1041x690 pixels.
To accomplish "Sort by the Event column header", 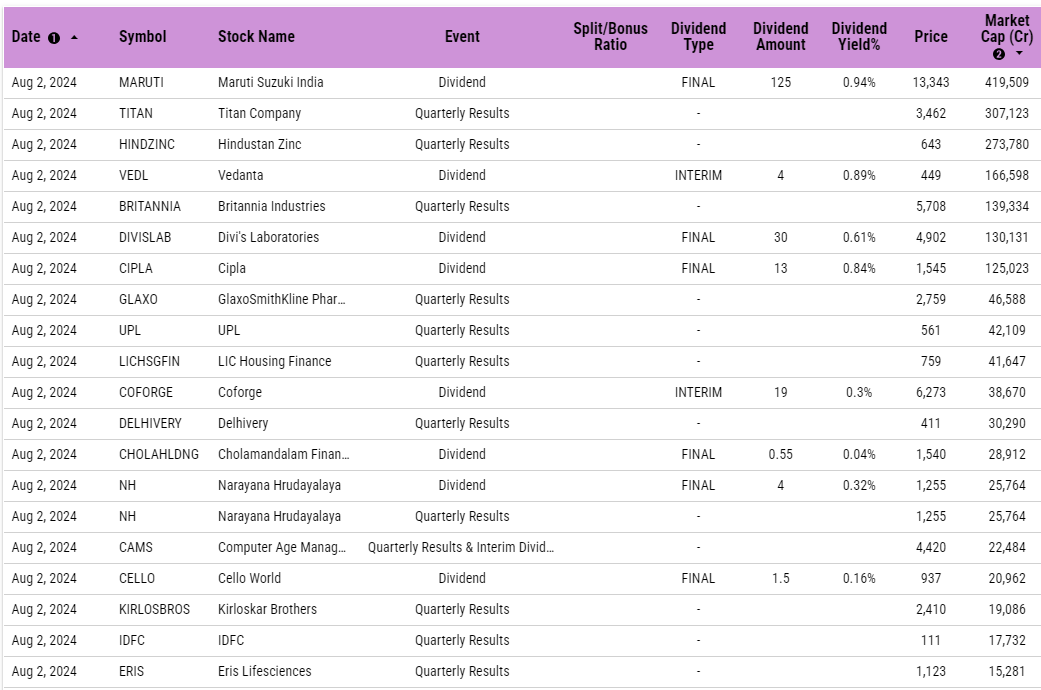I will click(462, 37).
